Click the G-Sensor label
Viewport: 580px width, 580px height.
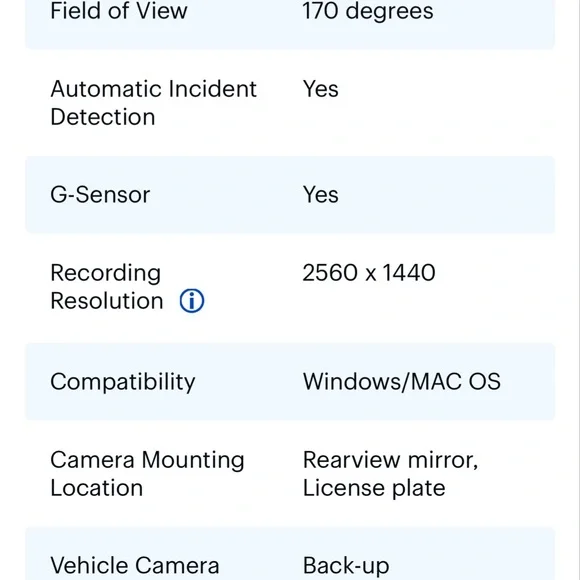[100, 195]
